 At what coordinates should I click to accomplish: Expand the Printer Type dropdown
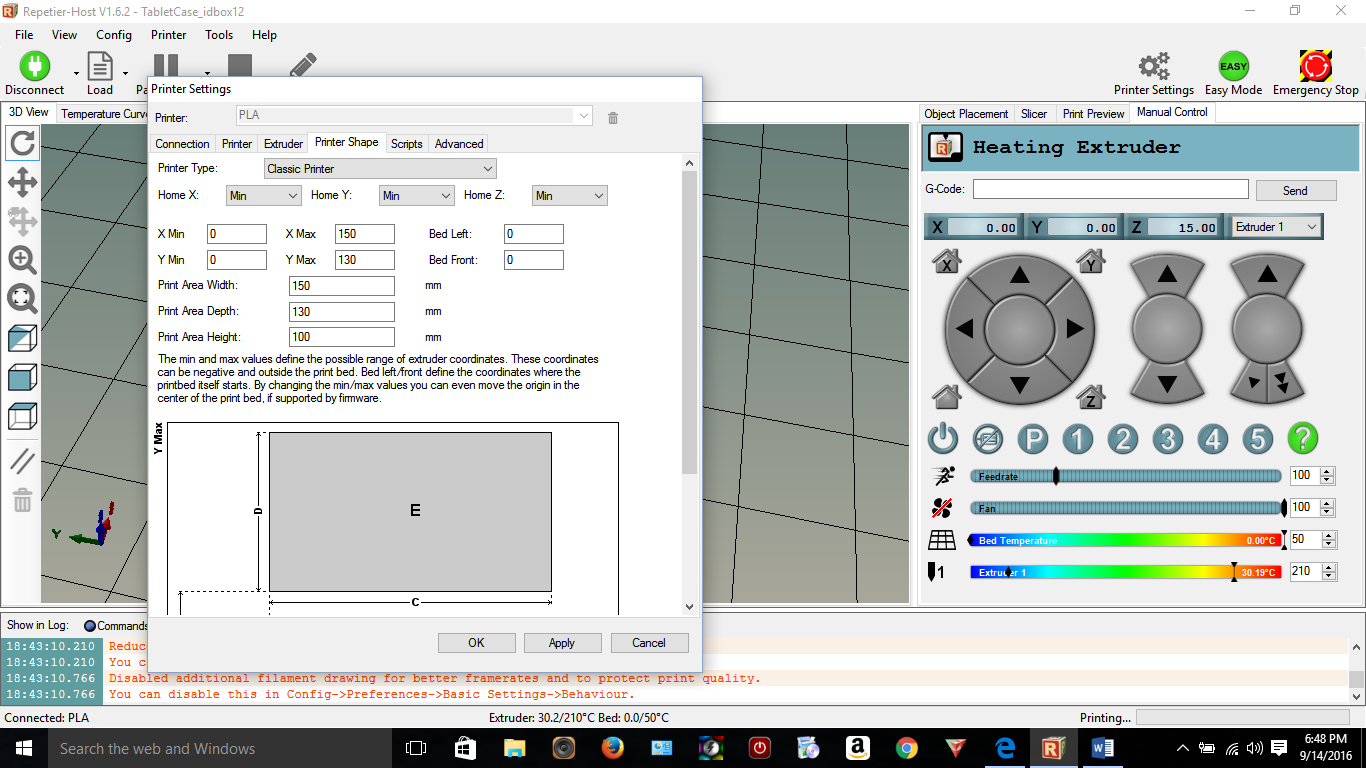pyautogui.click(x=380, y=169)
